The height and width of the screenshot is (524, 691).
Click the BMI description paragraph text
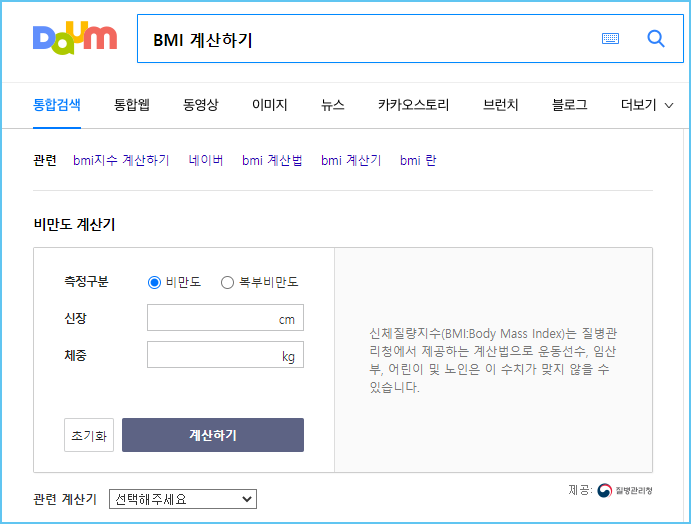tap(493, 360)
